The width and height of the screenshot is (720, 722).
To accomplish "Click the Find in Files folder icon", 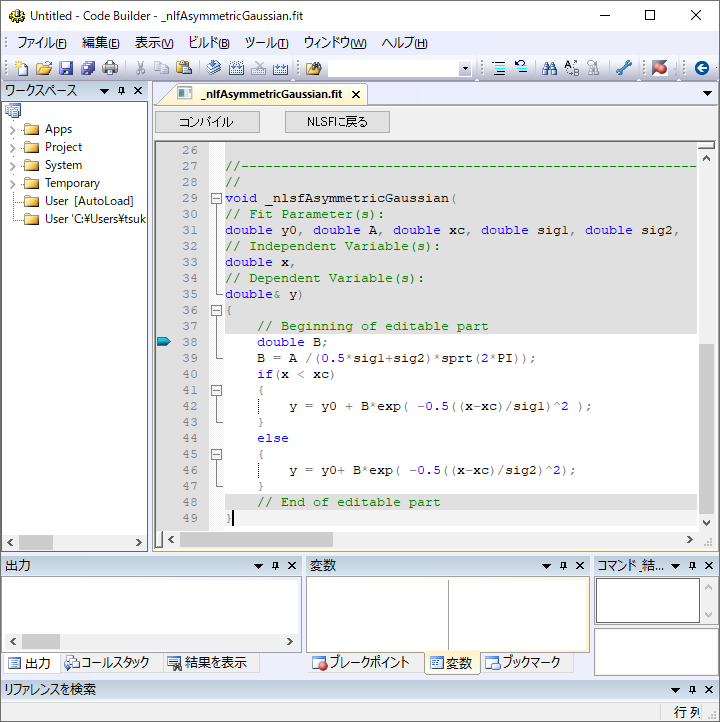I will tap(314, 68).
